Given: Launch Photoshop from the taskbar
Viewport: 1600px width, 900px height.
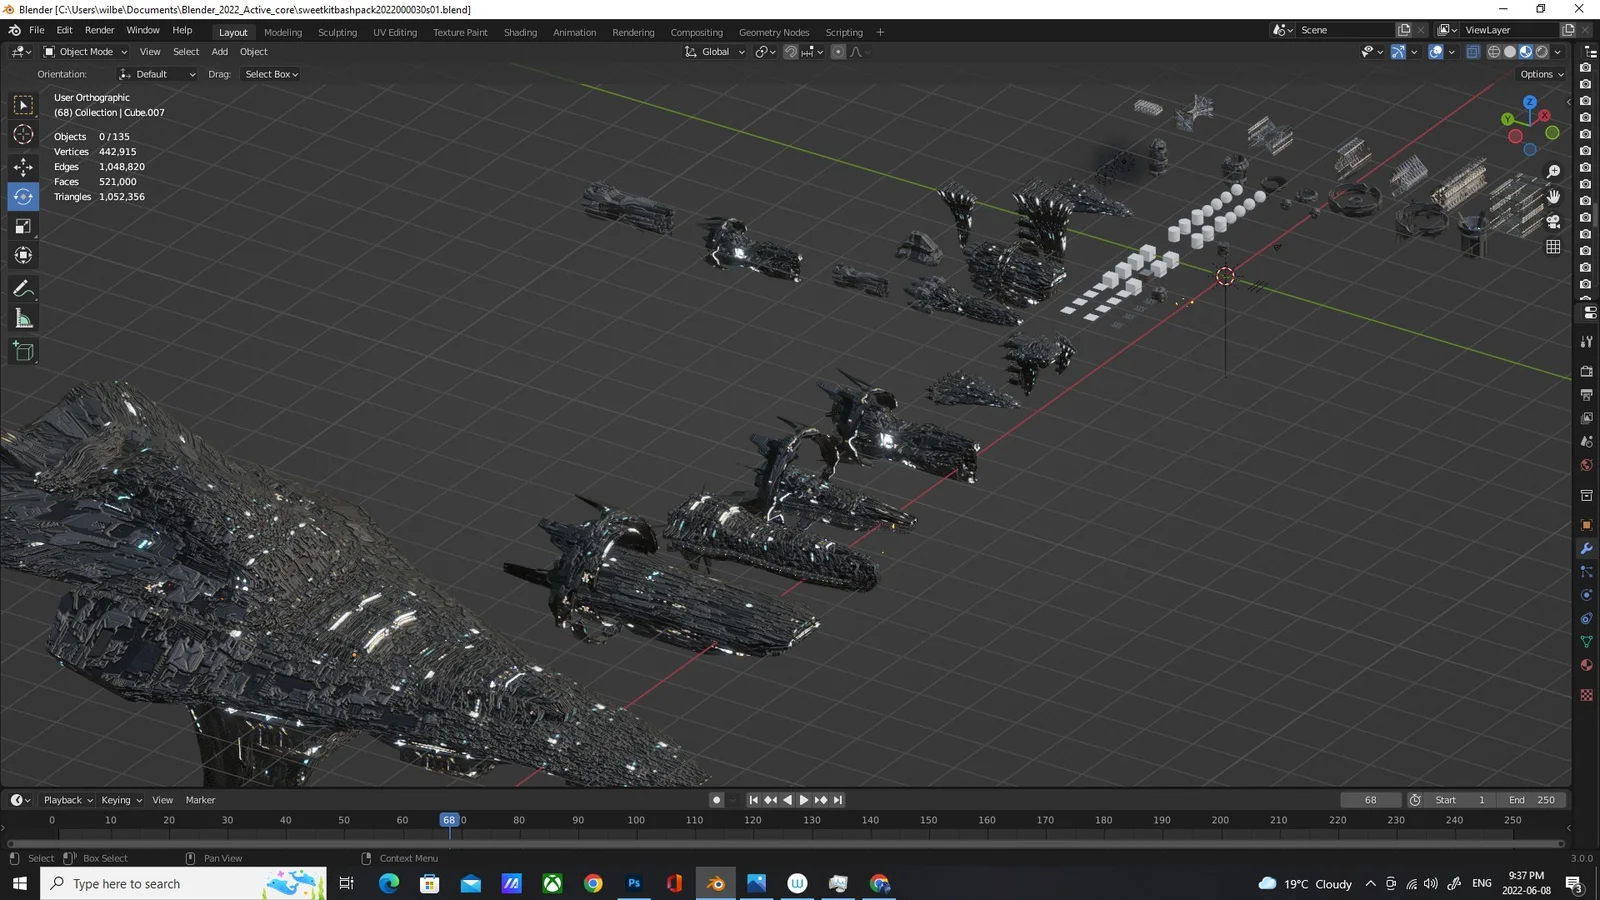Looking at the screenshot, I should pos(634,883).
